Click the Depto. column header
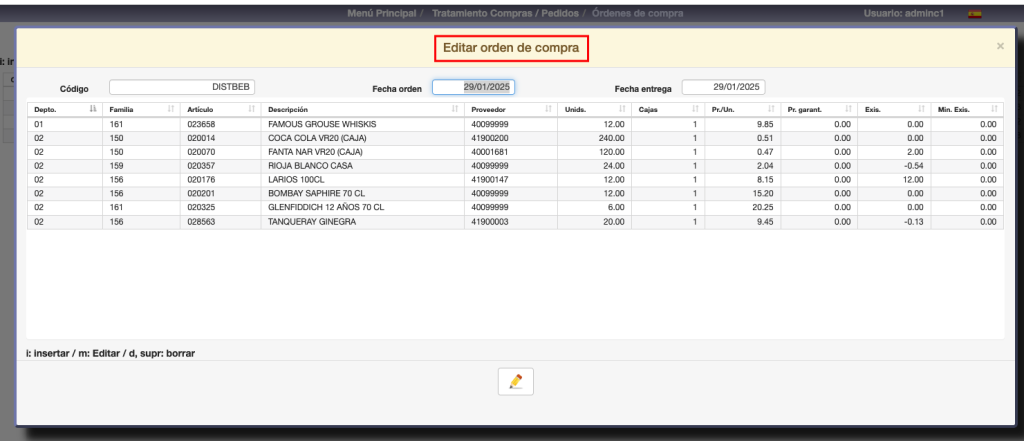 coord(65,109)
